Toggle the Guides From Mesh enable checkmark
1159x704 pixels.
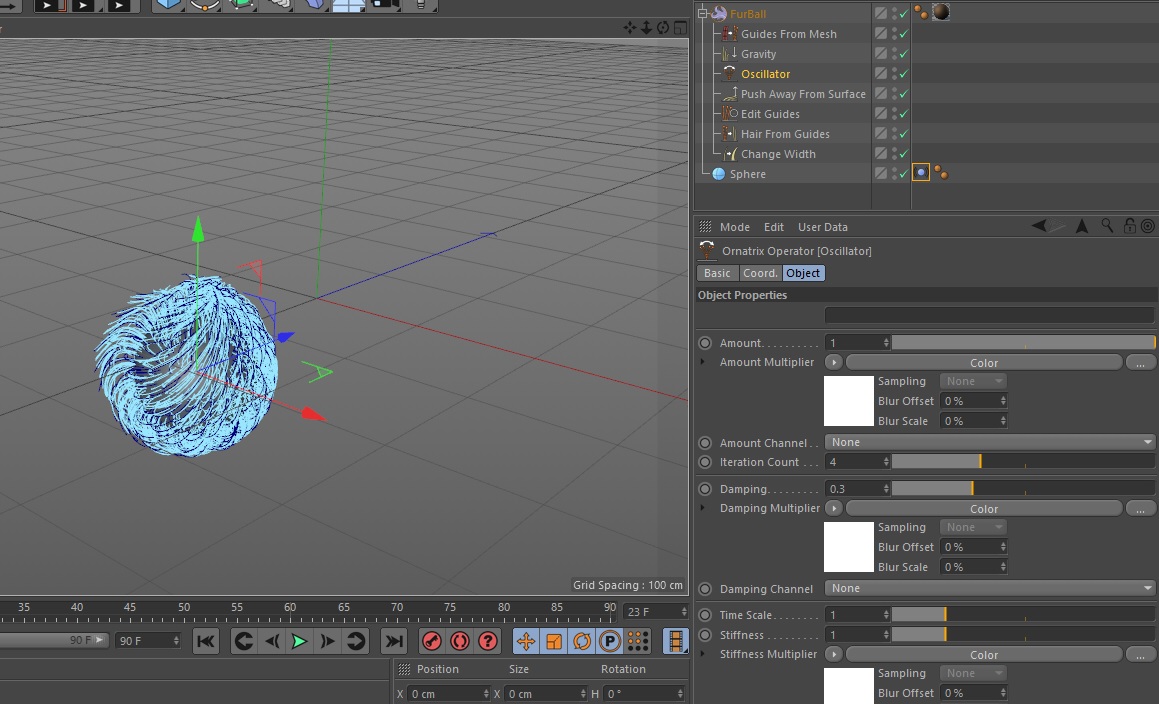(903, 34)
